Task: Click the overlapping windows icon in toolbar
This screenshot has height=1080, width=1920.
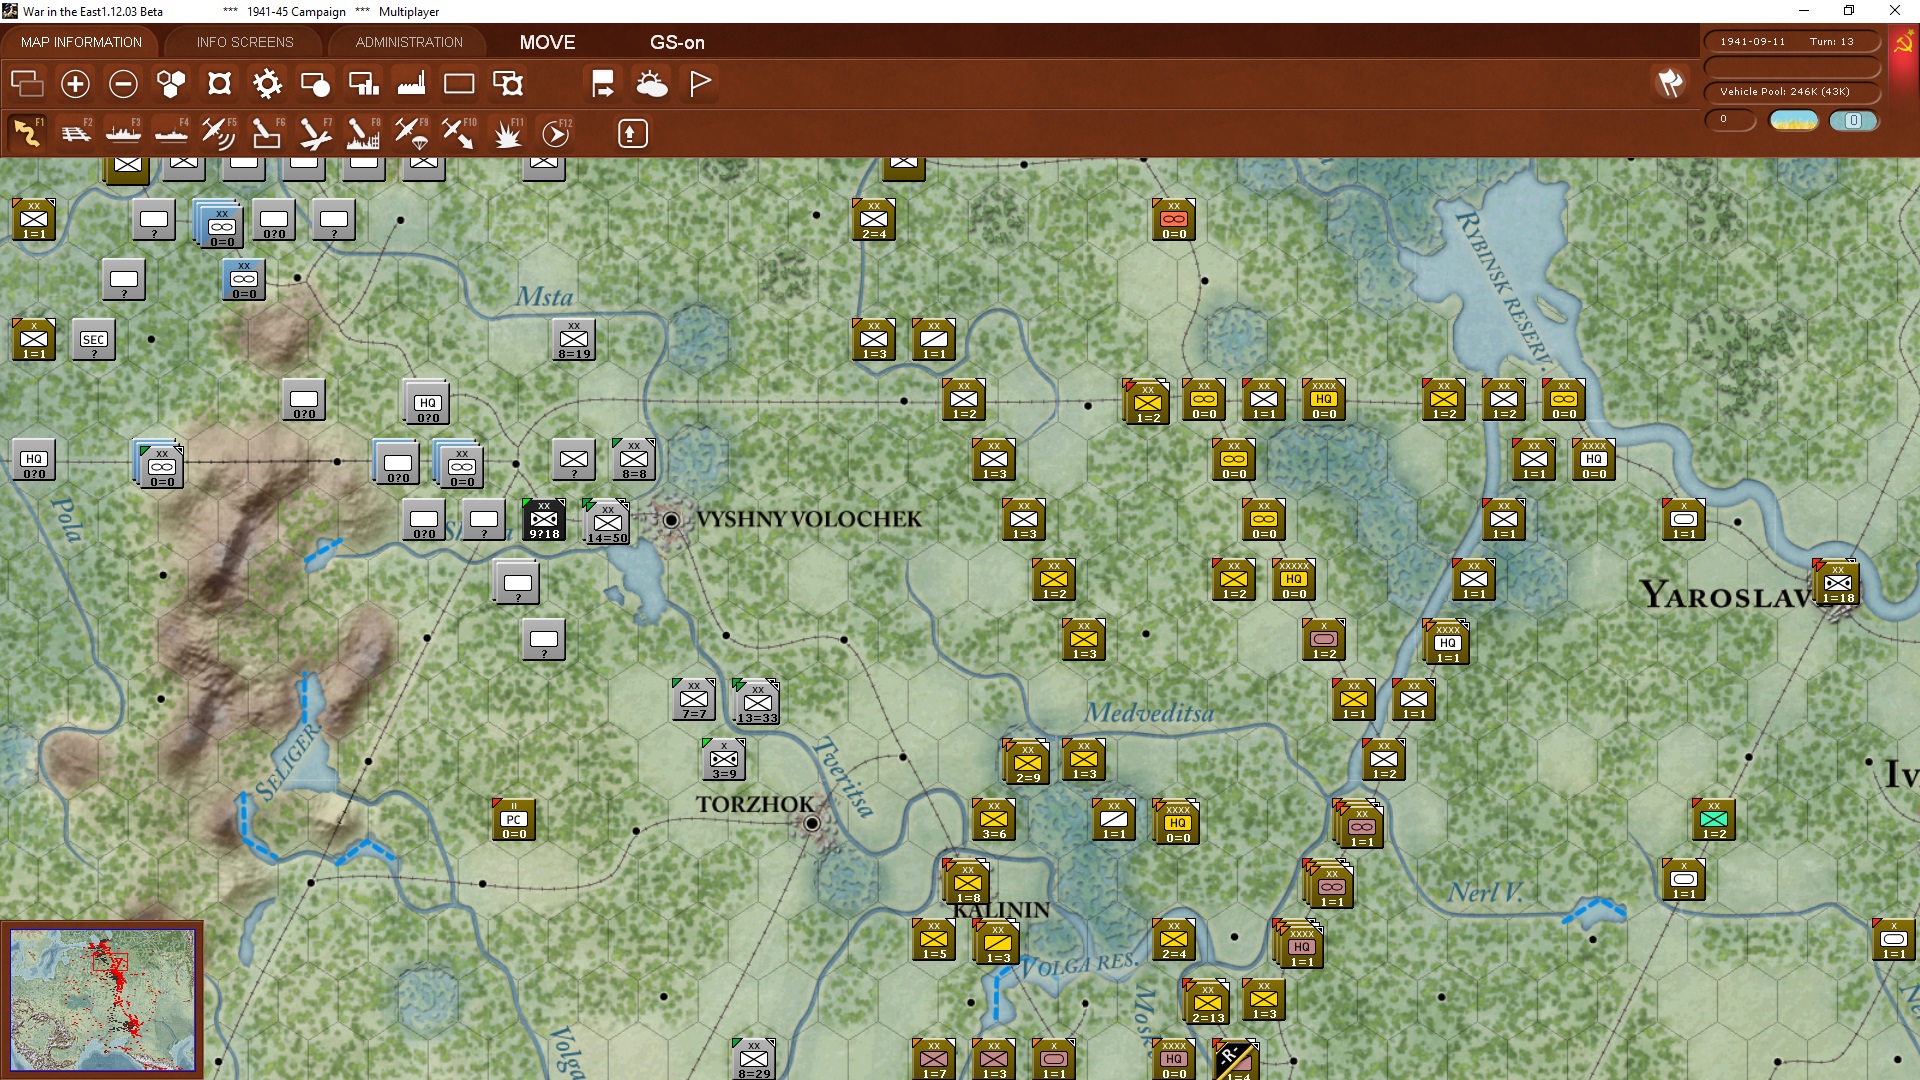Action: tap(27, 84)
